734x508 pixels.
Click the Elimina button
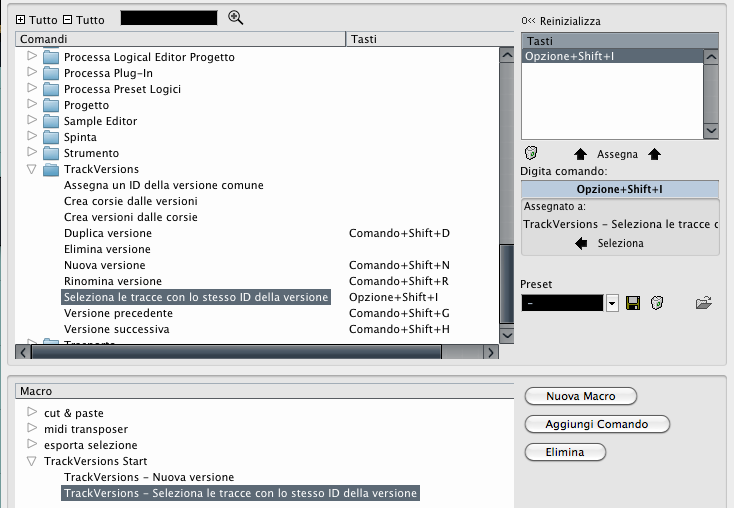coord(565,452)
